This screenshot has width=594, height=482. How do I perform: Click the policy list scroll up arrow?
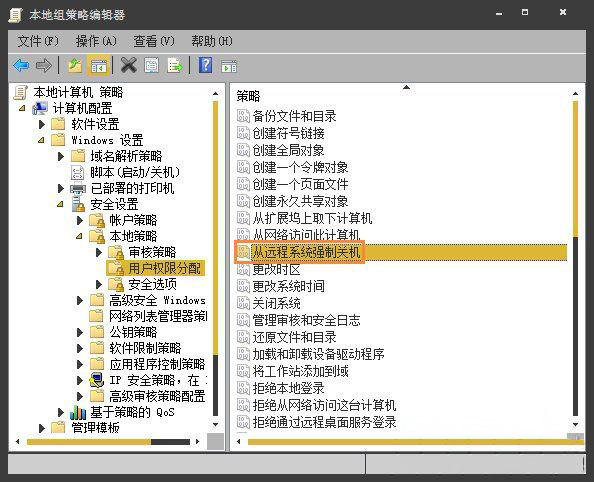click(x=575, y=93)
